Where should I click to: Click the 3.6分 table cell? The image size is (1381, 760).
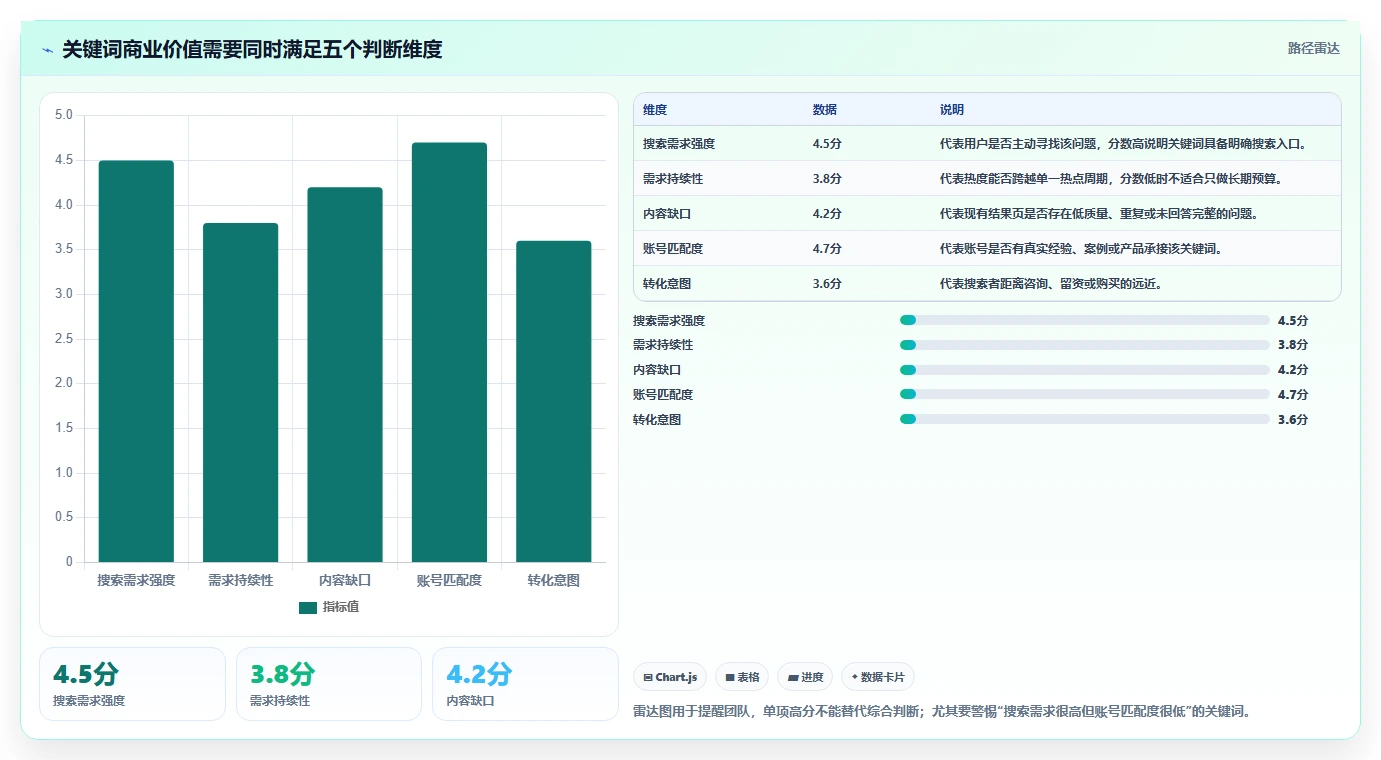pos(827,284)
